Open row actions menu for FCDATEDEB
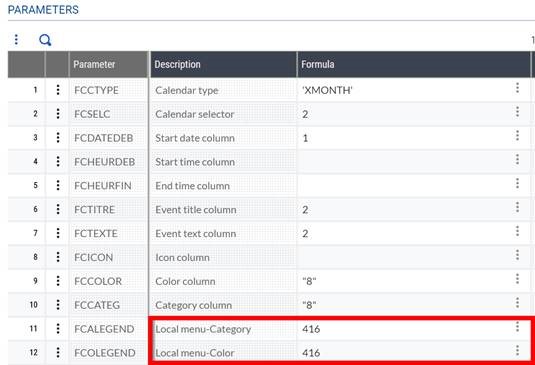Viewport: 535px width, 365px height. coord(58,137)
